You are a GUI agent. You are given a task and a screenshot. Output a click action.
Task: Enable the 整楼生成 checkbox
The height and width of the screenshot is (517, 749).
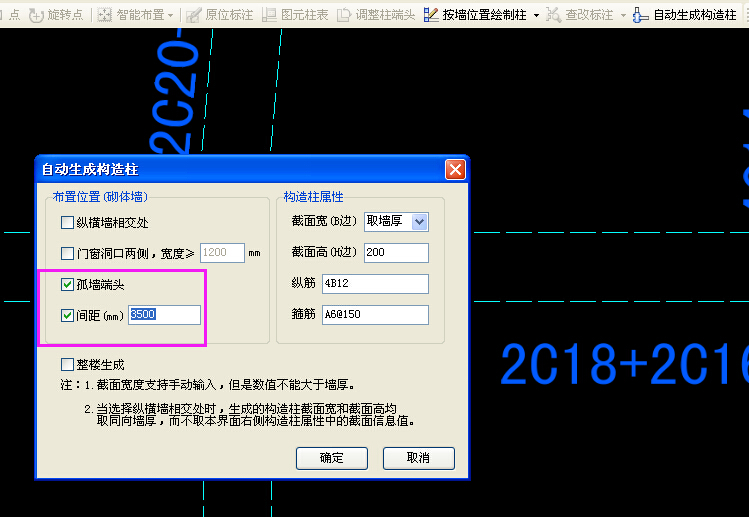click(67, 365)
